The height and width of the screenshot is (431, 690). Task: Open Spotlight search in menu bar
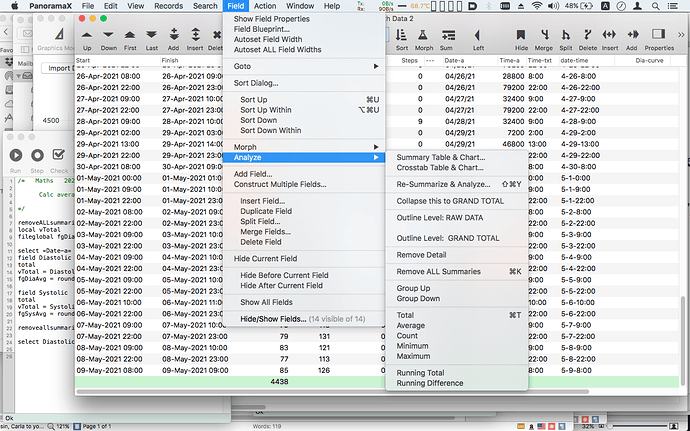tap(655, 6)
